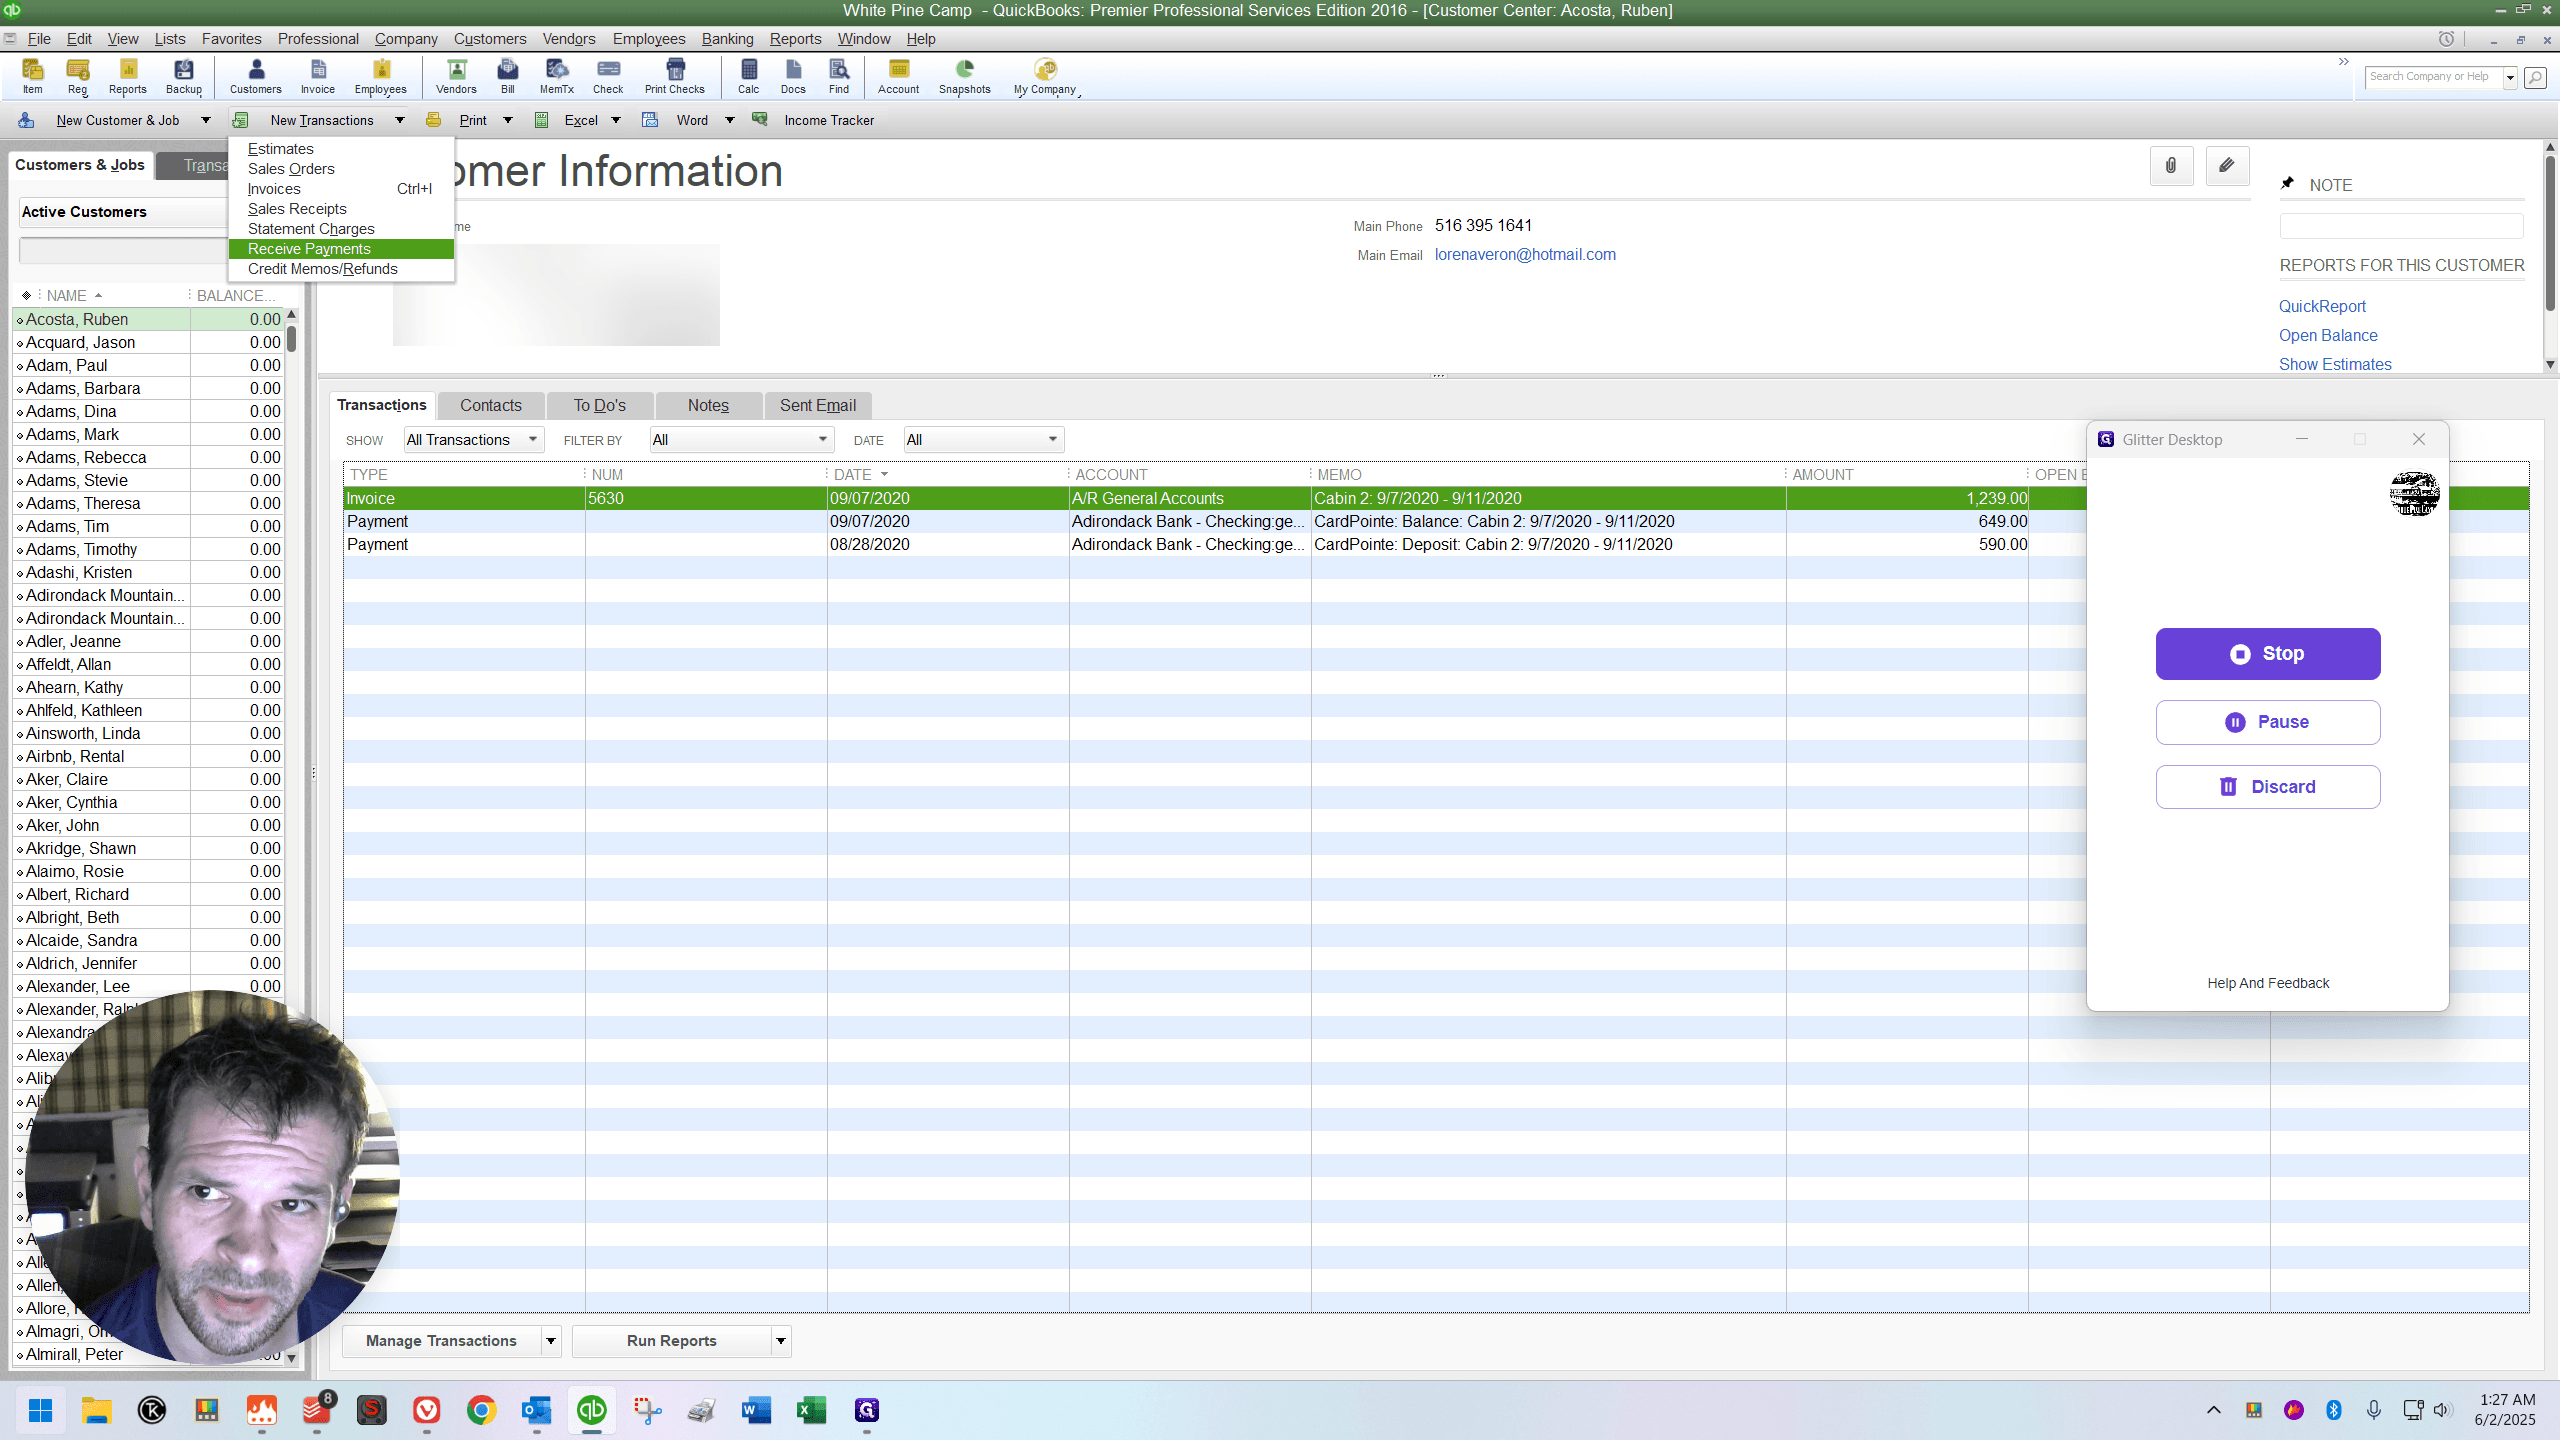Screen dimensions: 2560x1440
Task: Click the edit customer pencil icon
Action: tap(2227, 166)
